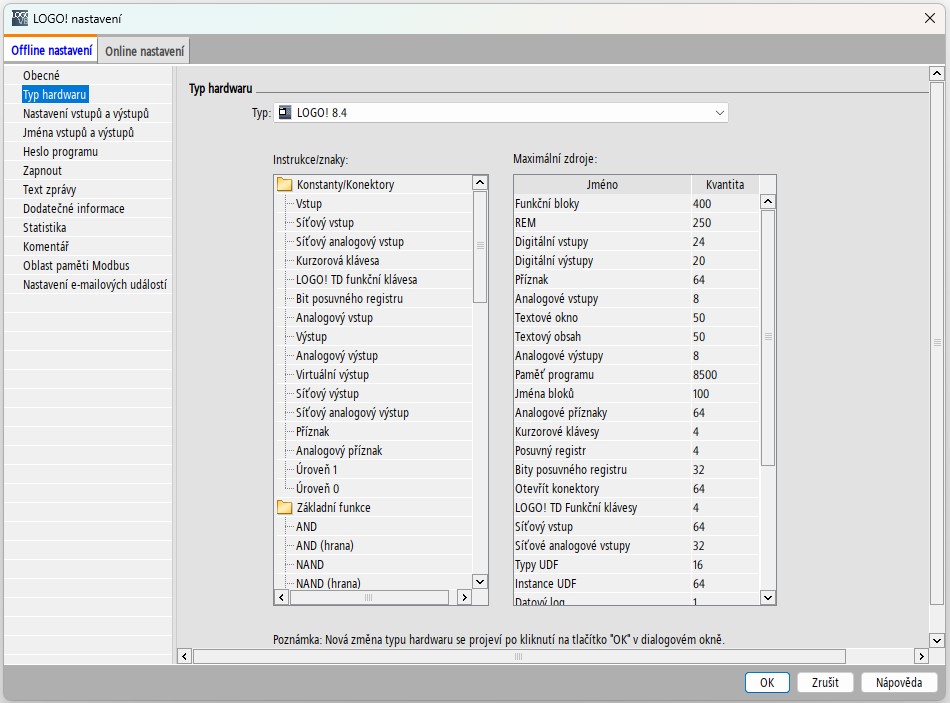The width and height of the screenshot is (950, 703).
Task: Select Obecné in the settings list
Action: pyautogui.click(x=41, y=76)
